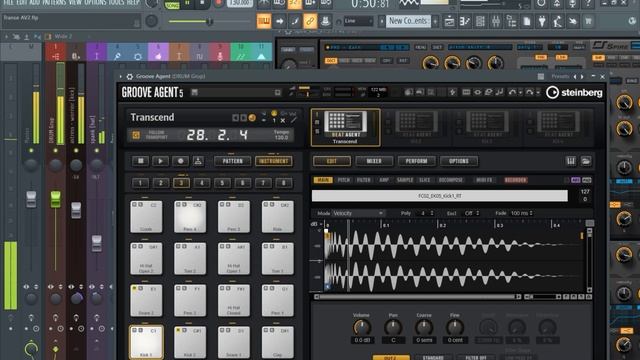Select the Sample edit sub-tab
This screenshot has width=640, height=360.
click(x=405, y=180)
